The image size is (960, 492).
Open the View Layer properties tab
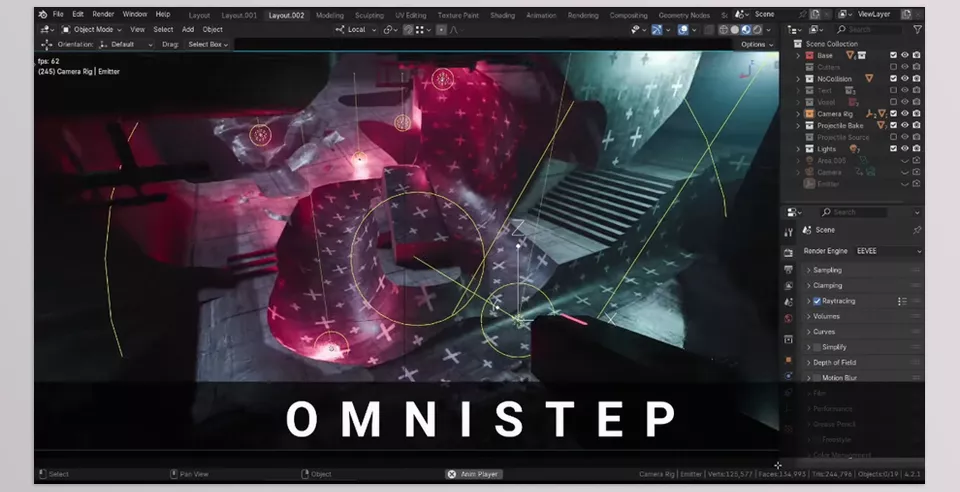789,286
